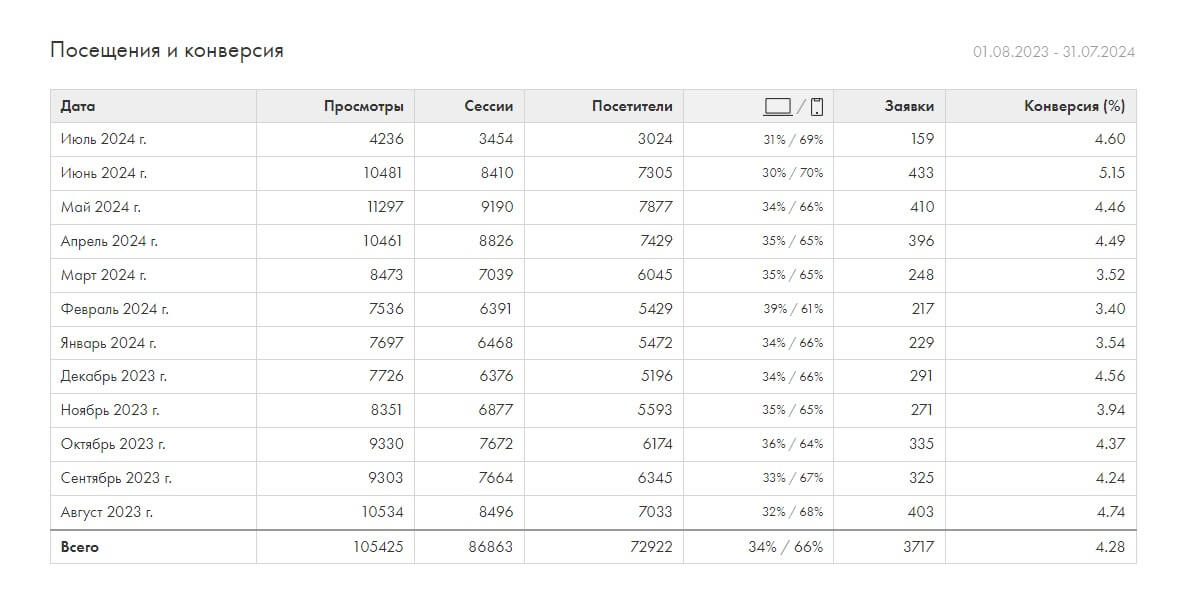1187x608 pixels.
Task: Click the Заявки column header
Action: (x=909, y=106)
